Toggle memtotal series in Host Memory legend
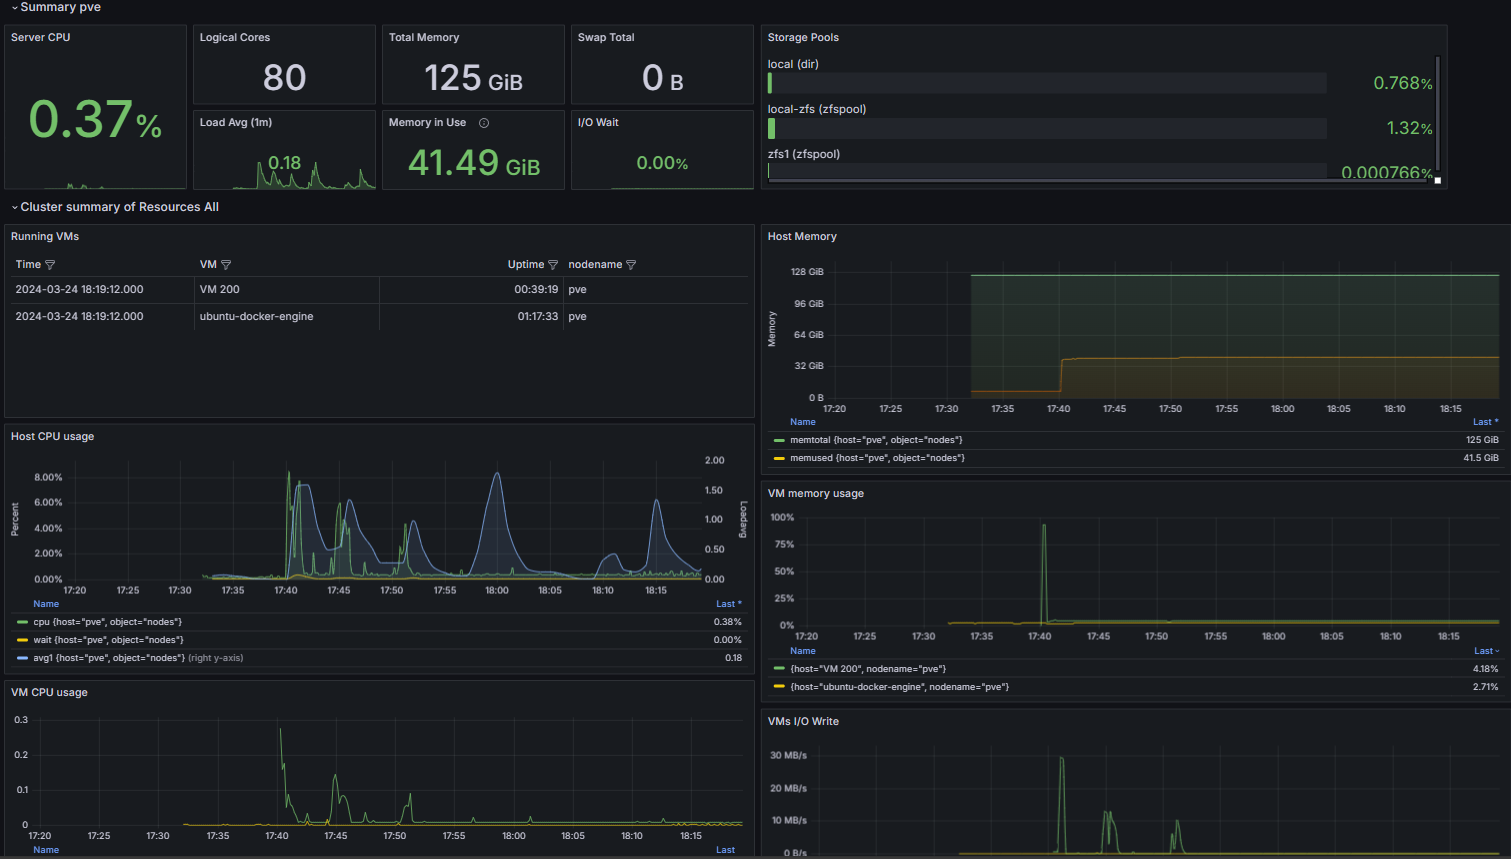Screen dimensions: 1511x859 876,440
